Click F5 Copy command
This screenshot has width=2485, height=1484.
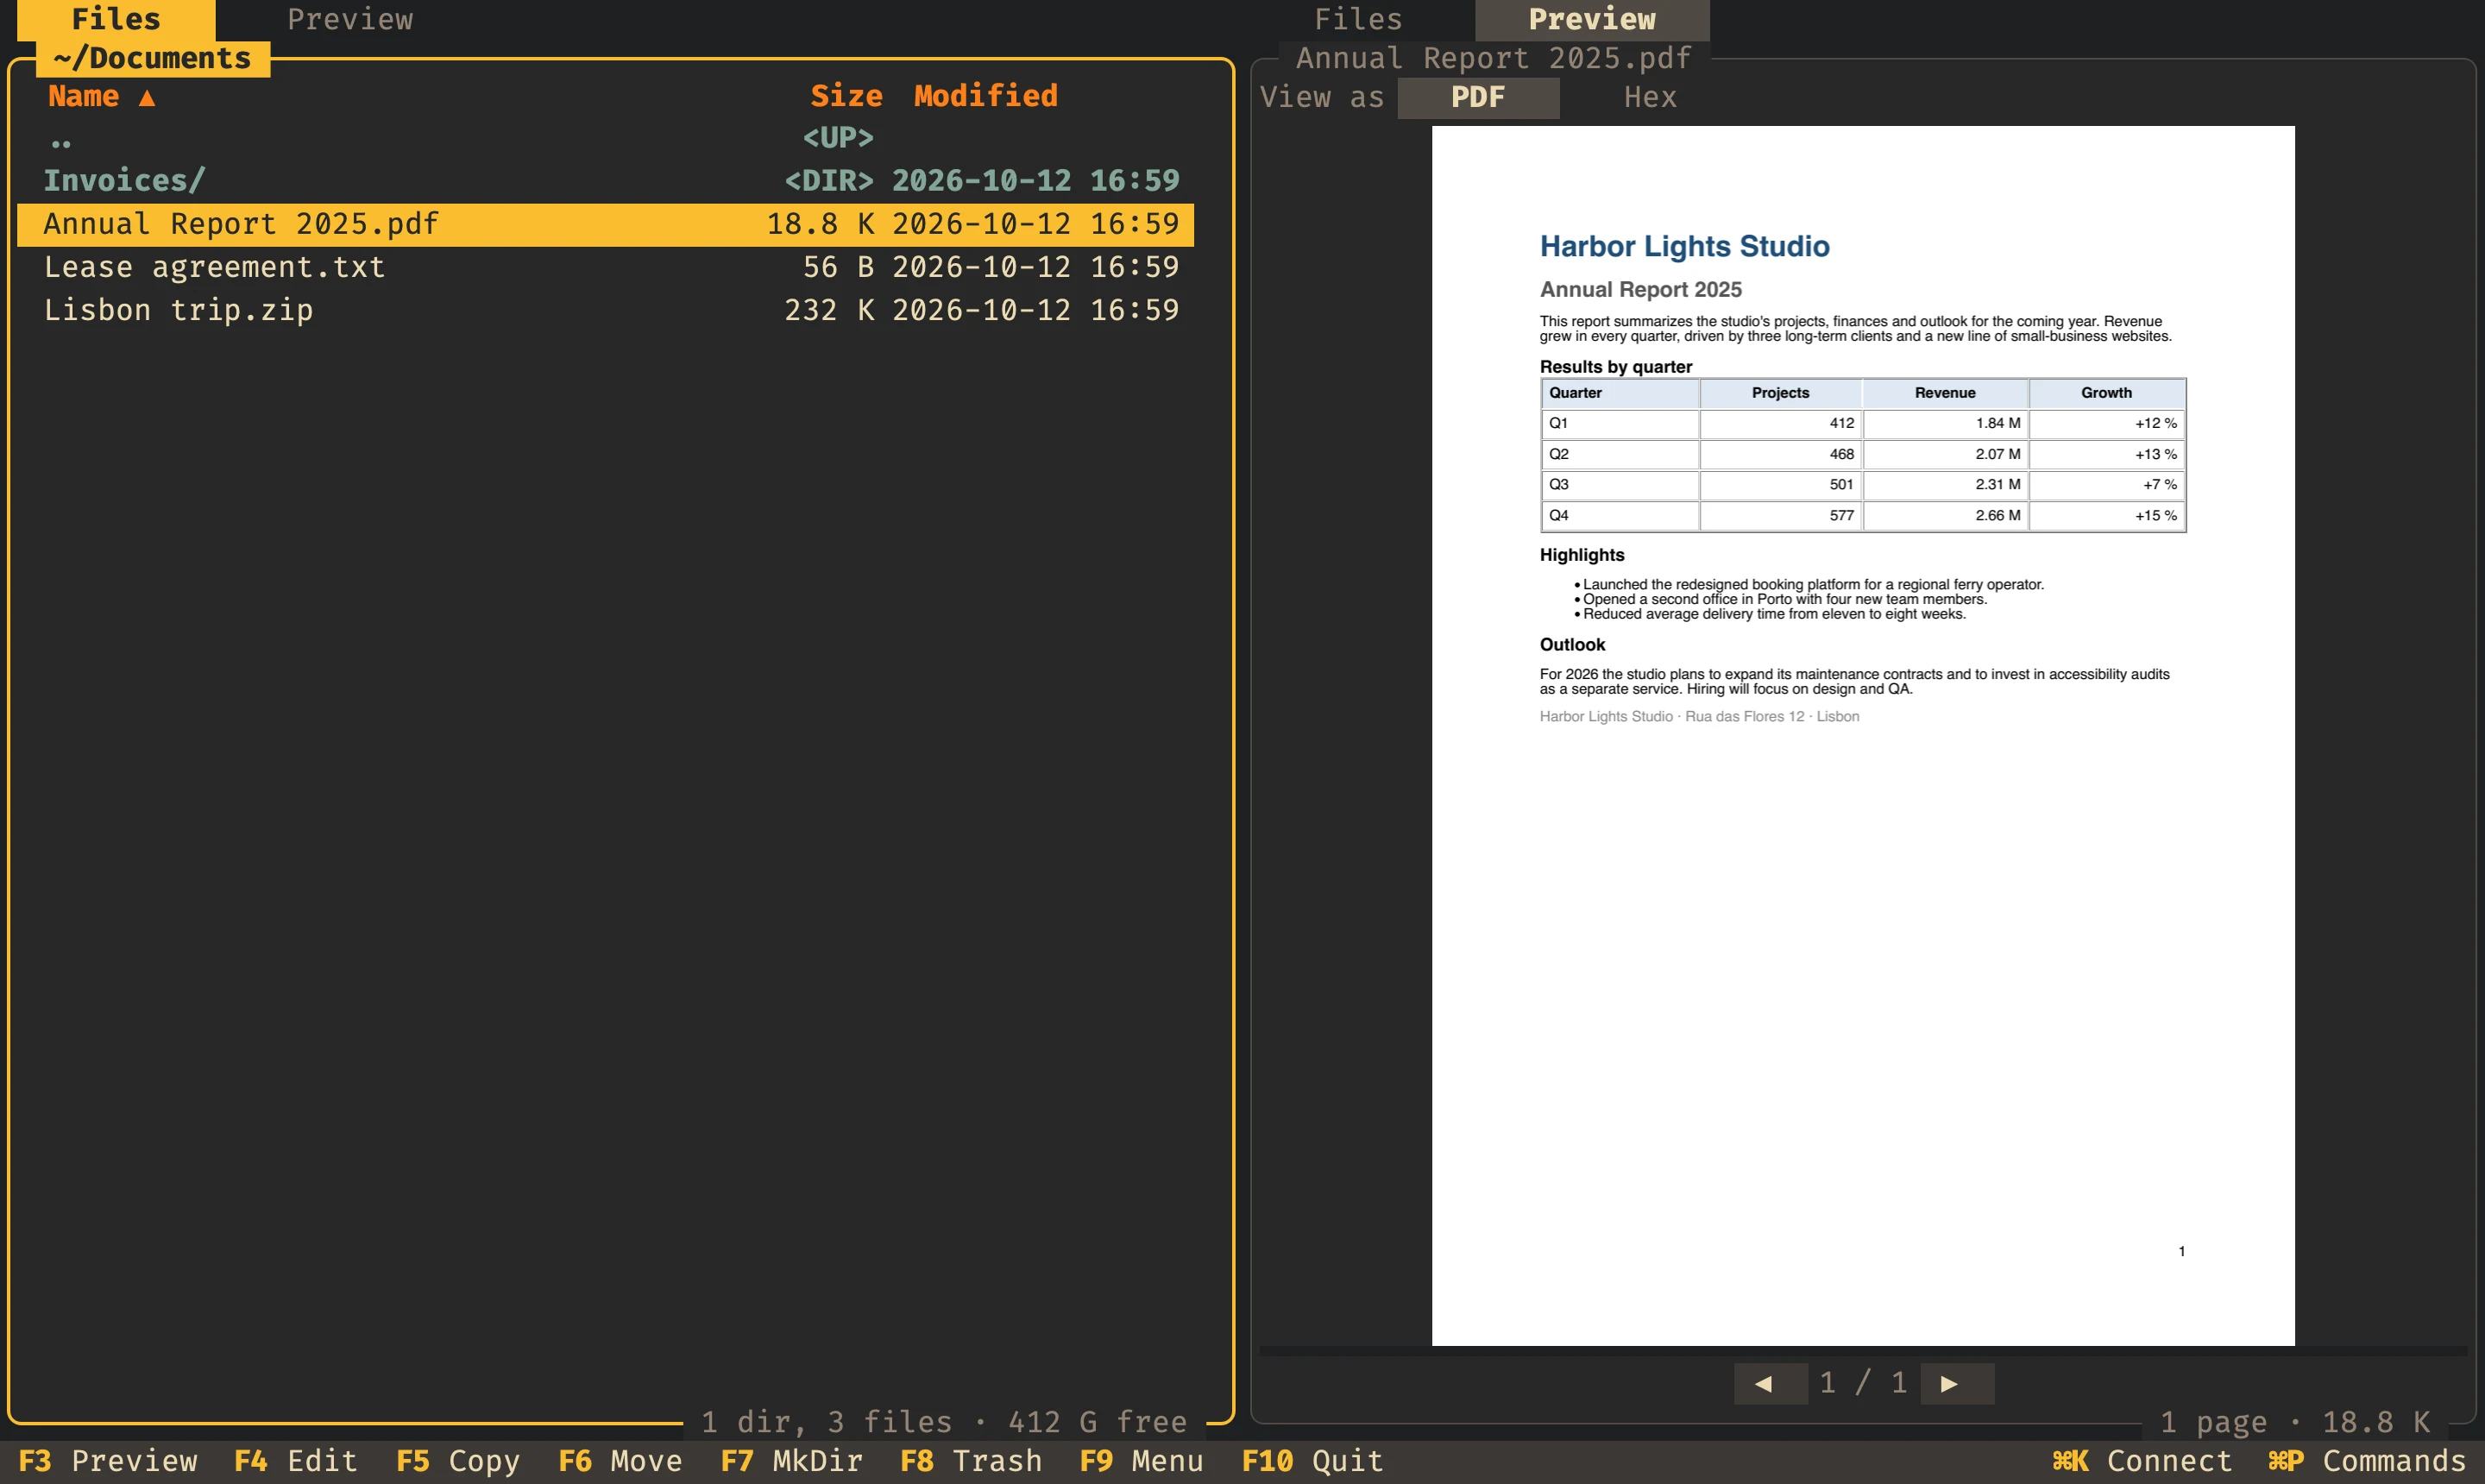click(458, 1461)
